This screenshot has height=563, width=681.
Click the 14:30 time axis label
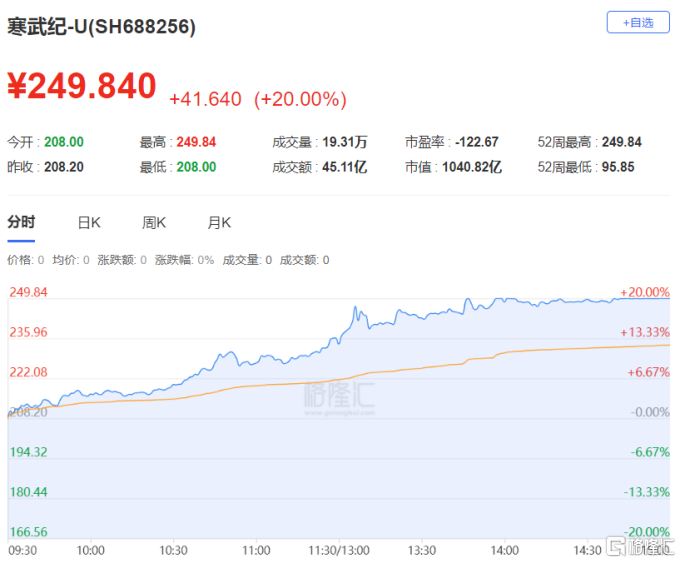tap(587, 551)
